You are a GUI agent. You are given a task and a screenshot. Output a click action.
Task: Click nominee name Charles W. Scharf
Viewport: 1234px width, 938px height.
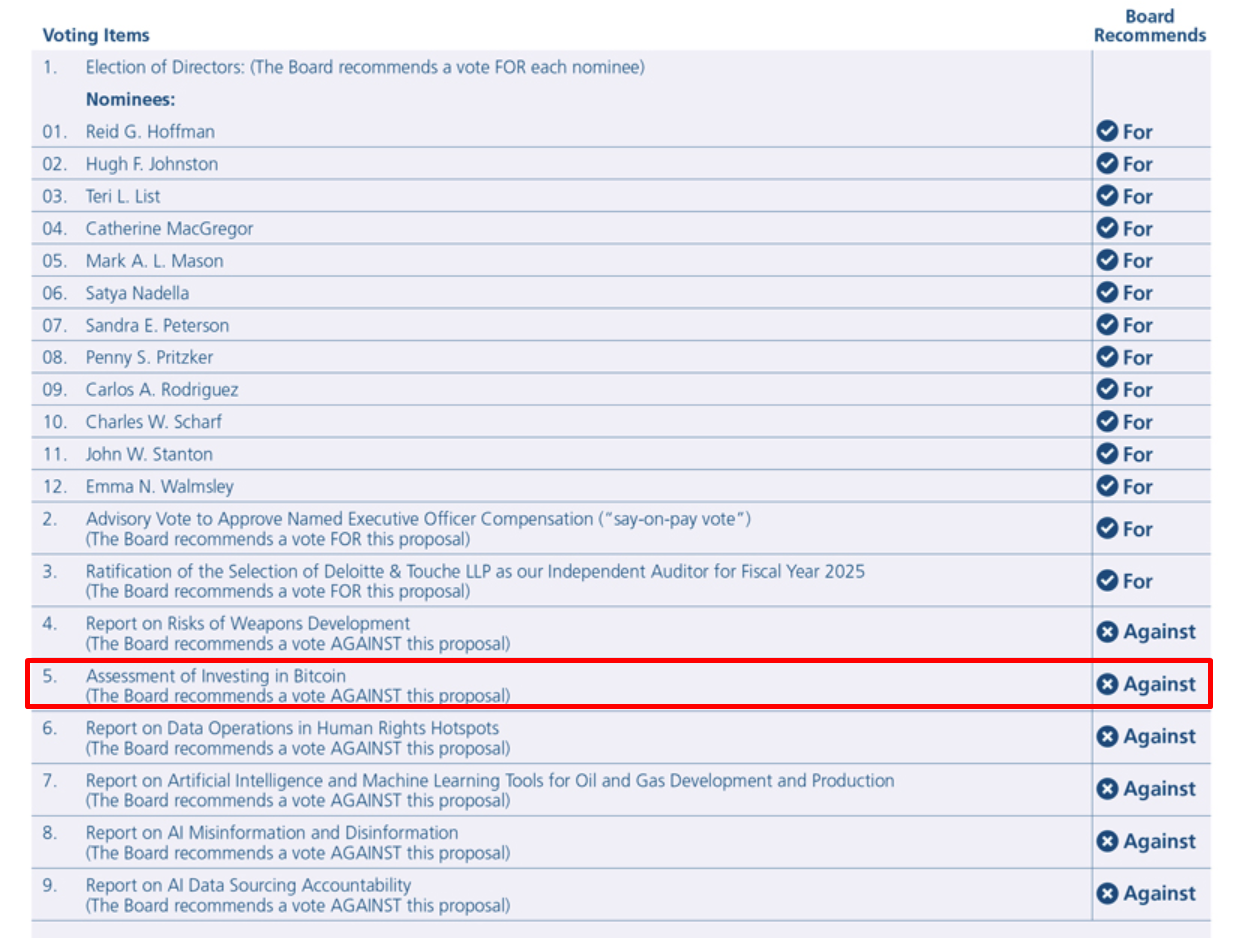(x=154, y=422)
